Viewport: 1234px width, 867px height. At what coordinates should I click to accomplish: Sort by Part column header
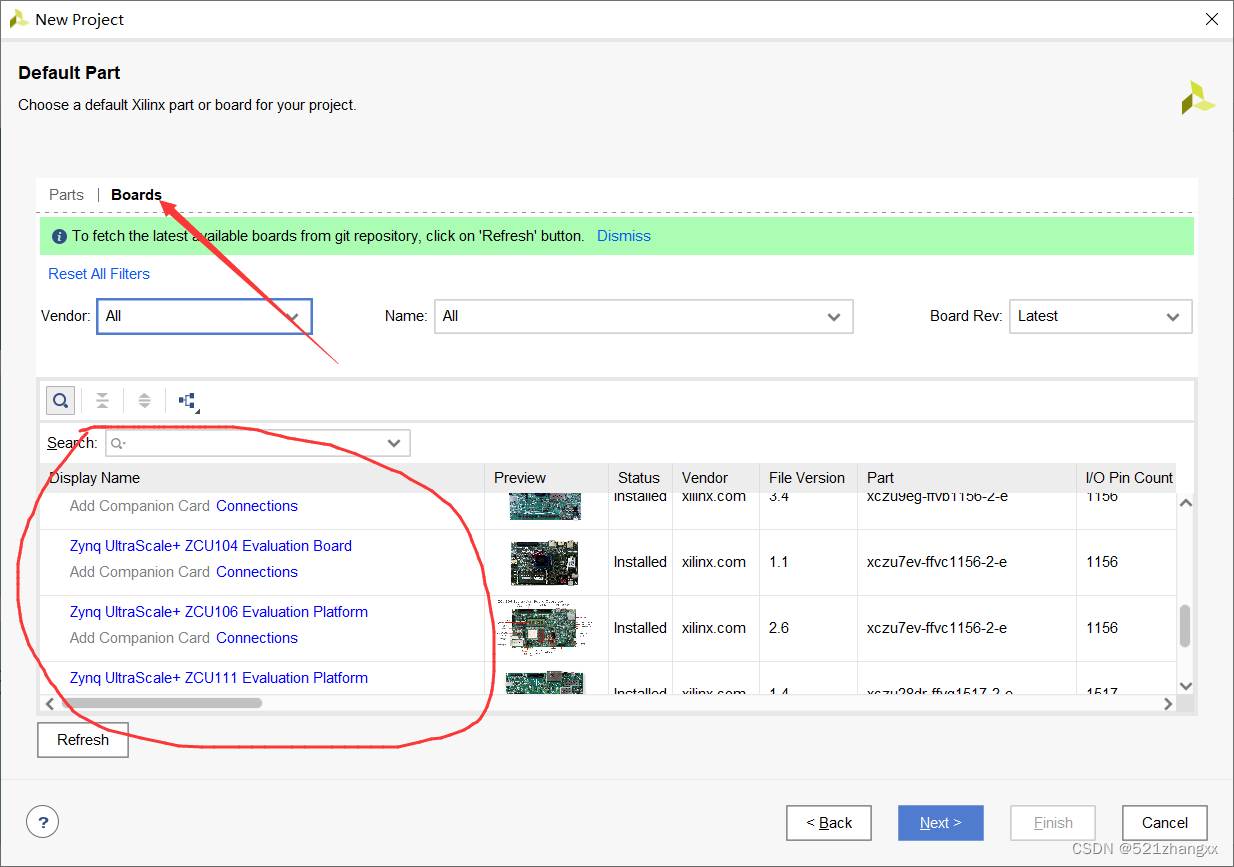coord(967,478)
